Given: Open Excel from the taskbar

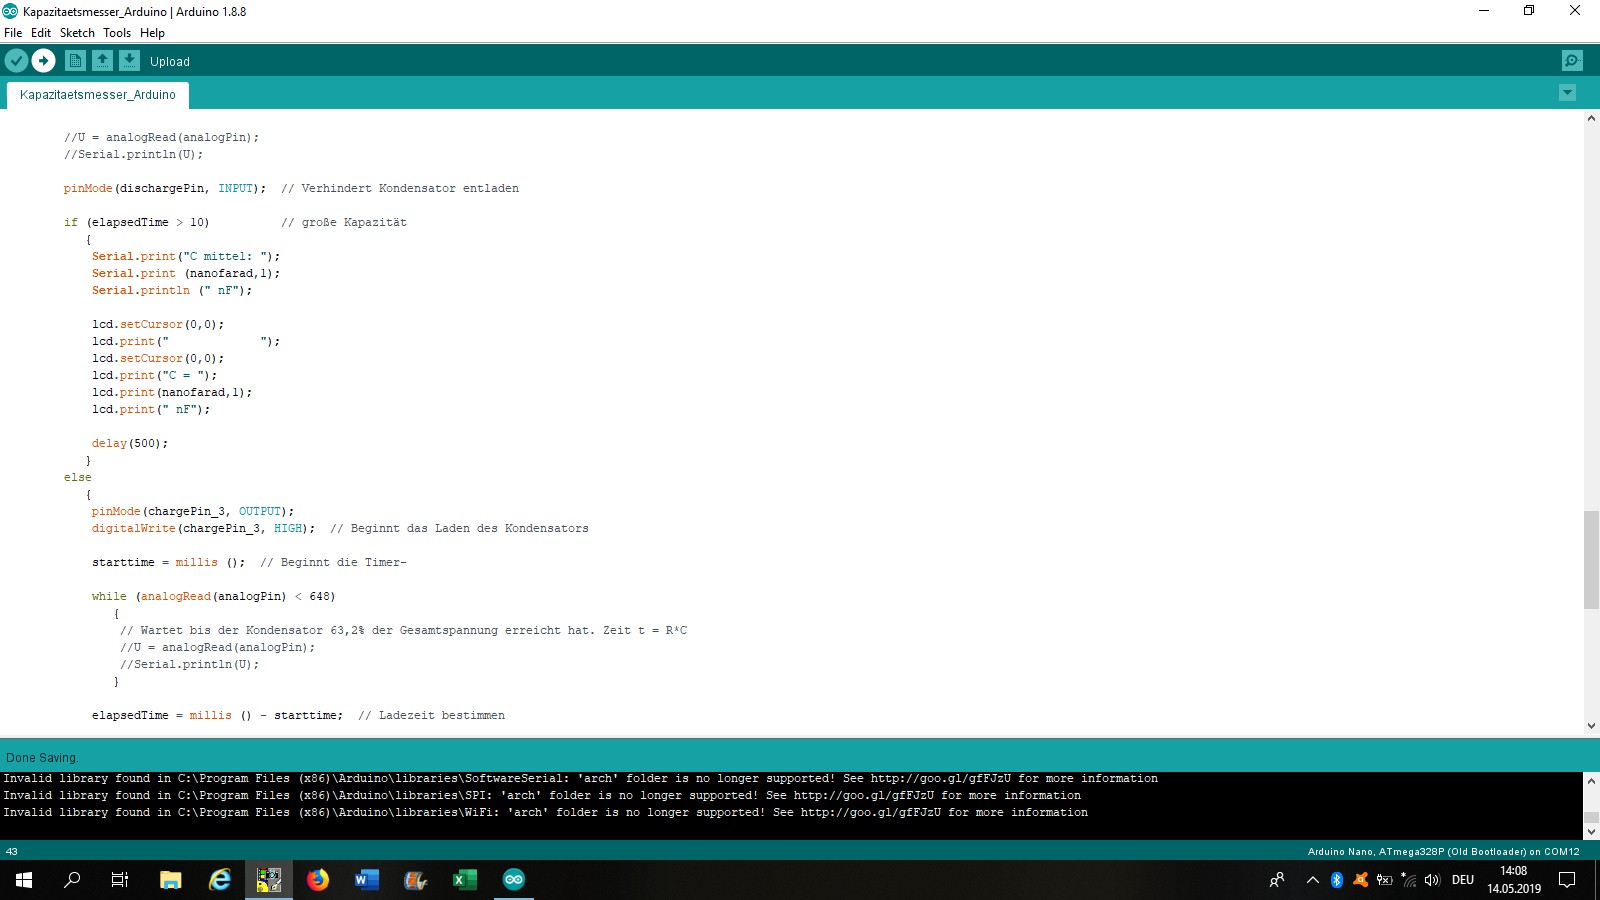Looking at the screenshot, I should click(465, 880).
